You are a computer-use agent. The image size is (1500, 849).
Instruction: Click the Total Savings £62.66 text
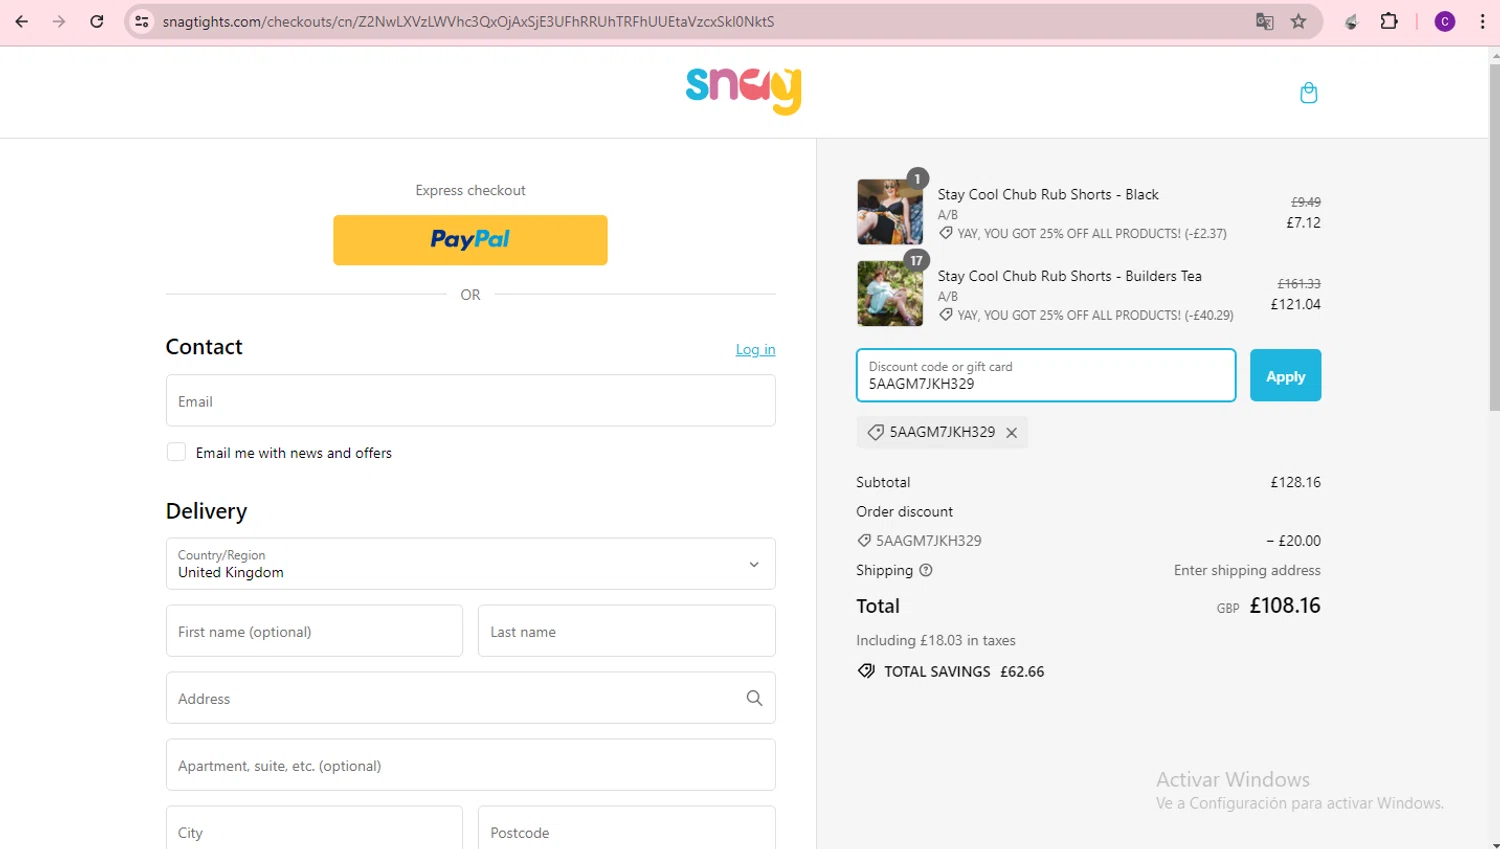964,672
